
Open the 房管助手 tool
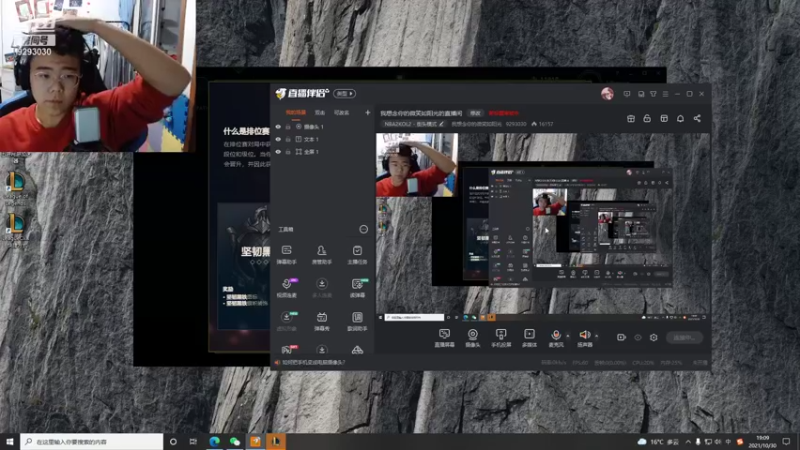[322, 254]
